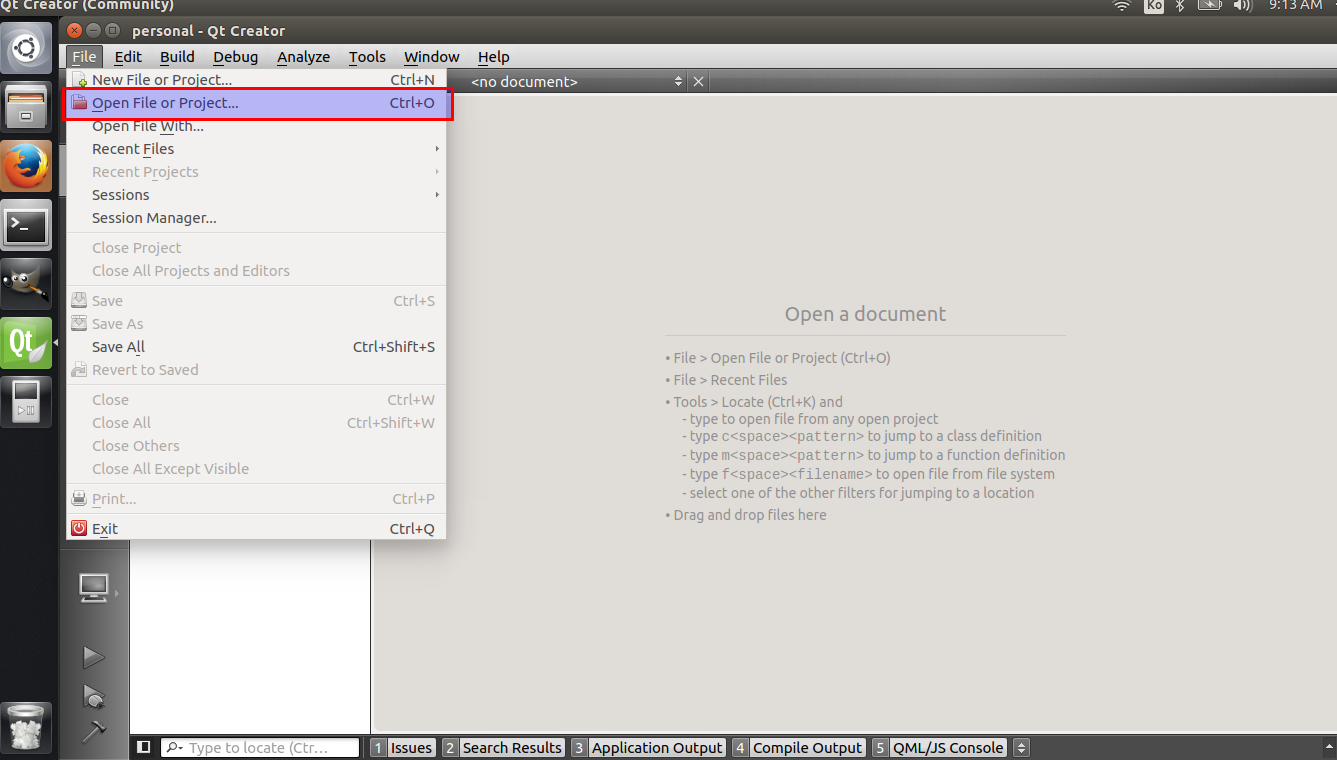Viewport: 1337px width, 760px height.
Task: Open Session Manager...
Action: pyautogui.click(x=255, y=218)
